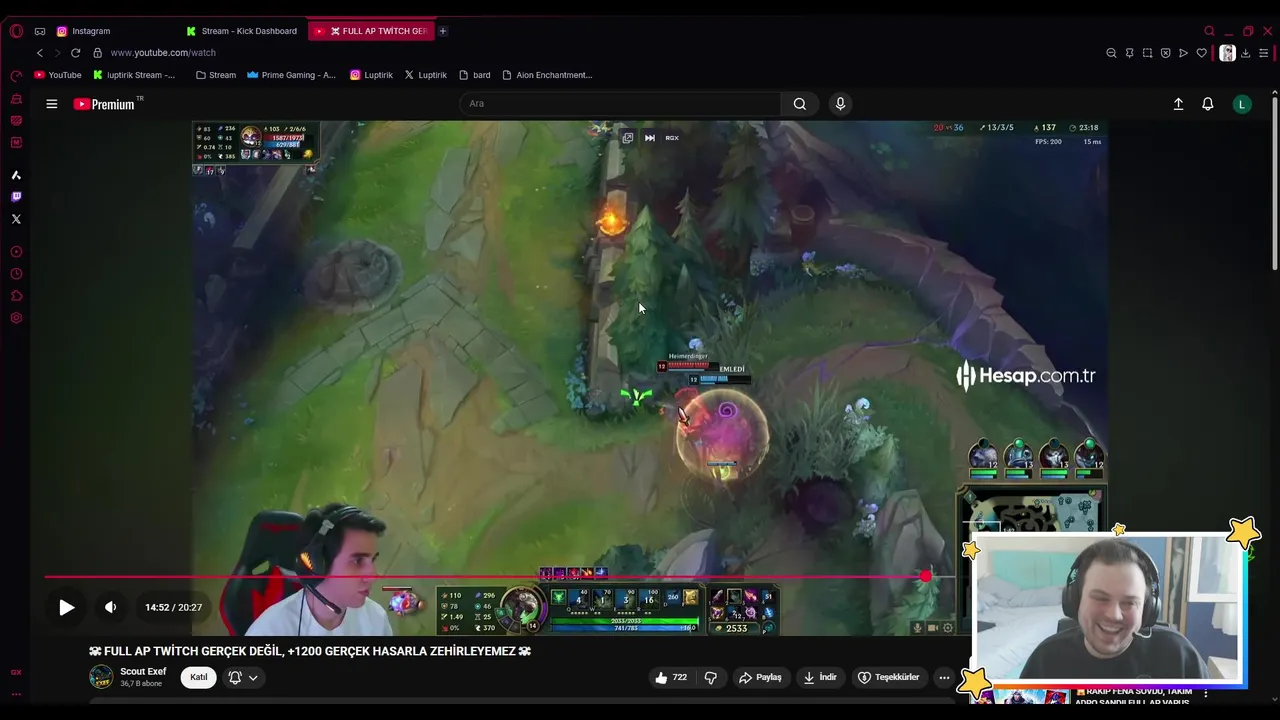The height and width of the screenshot is (720, 1280).
Task: Open the Prime Gaming bookmark
Action: click(291, 75)
